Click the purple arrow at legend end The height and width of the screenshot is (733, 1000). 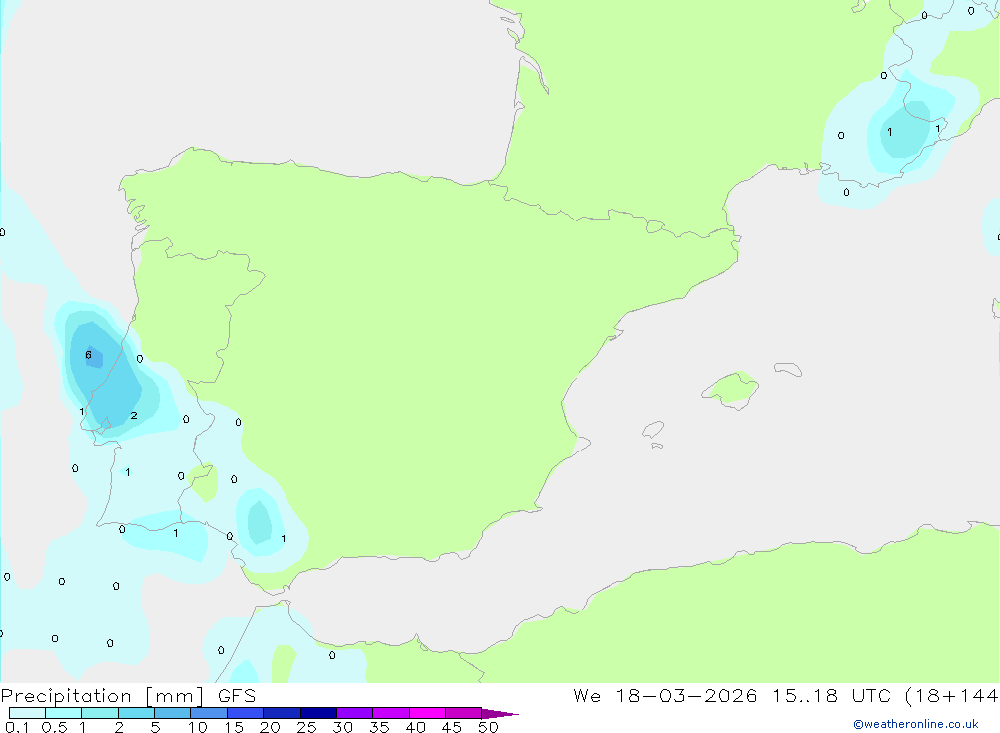click(500, 713)
